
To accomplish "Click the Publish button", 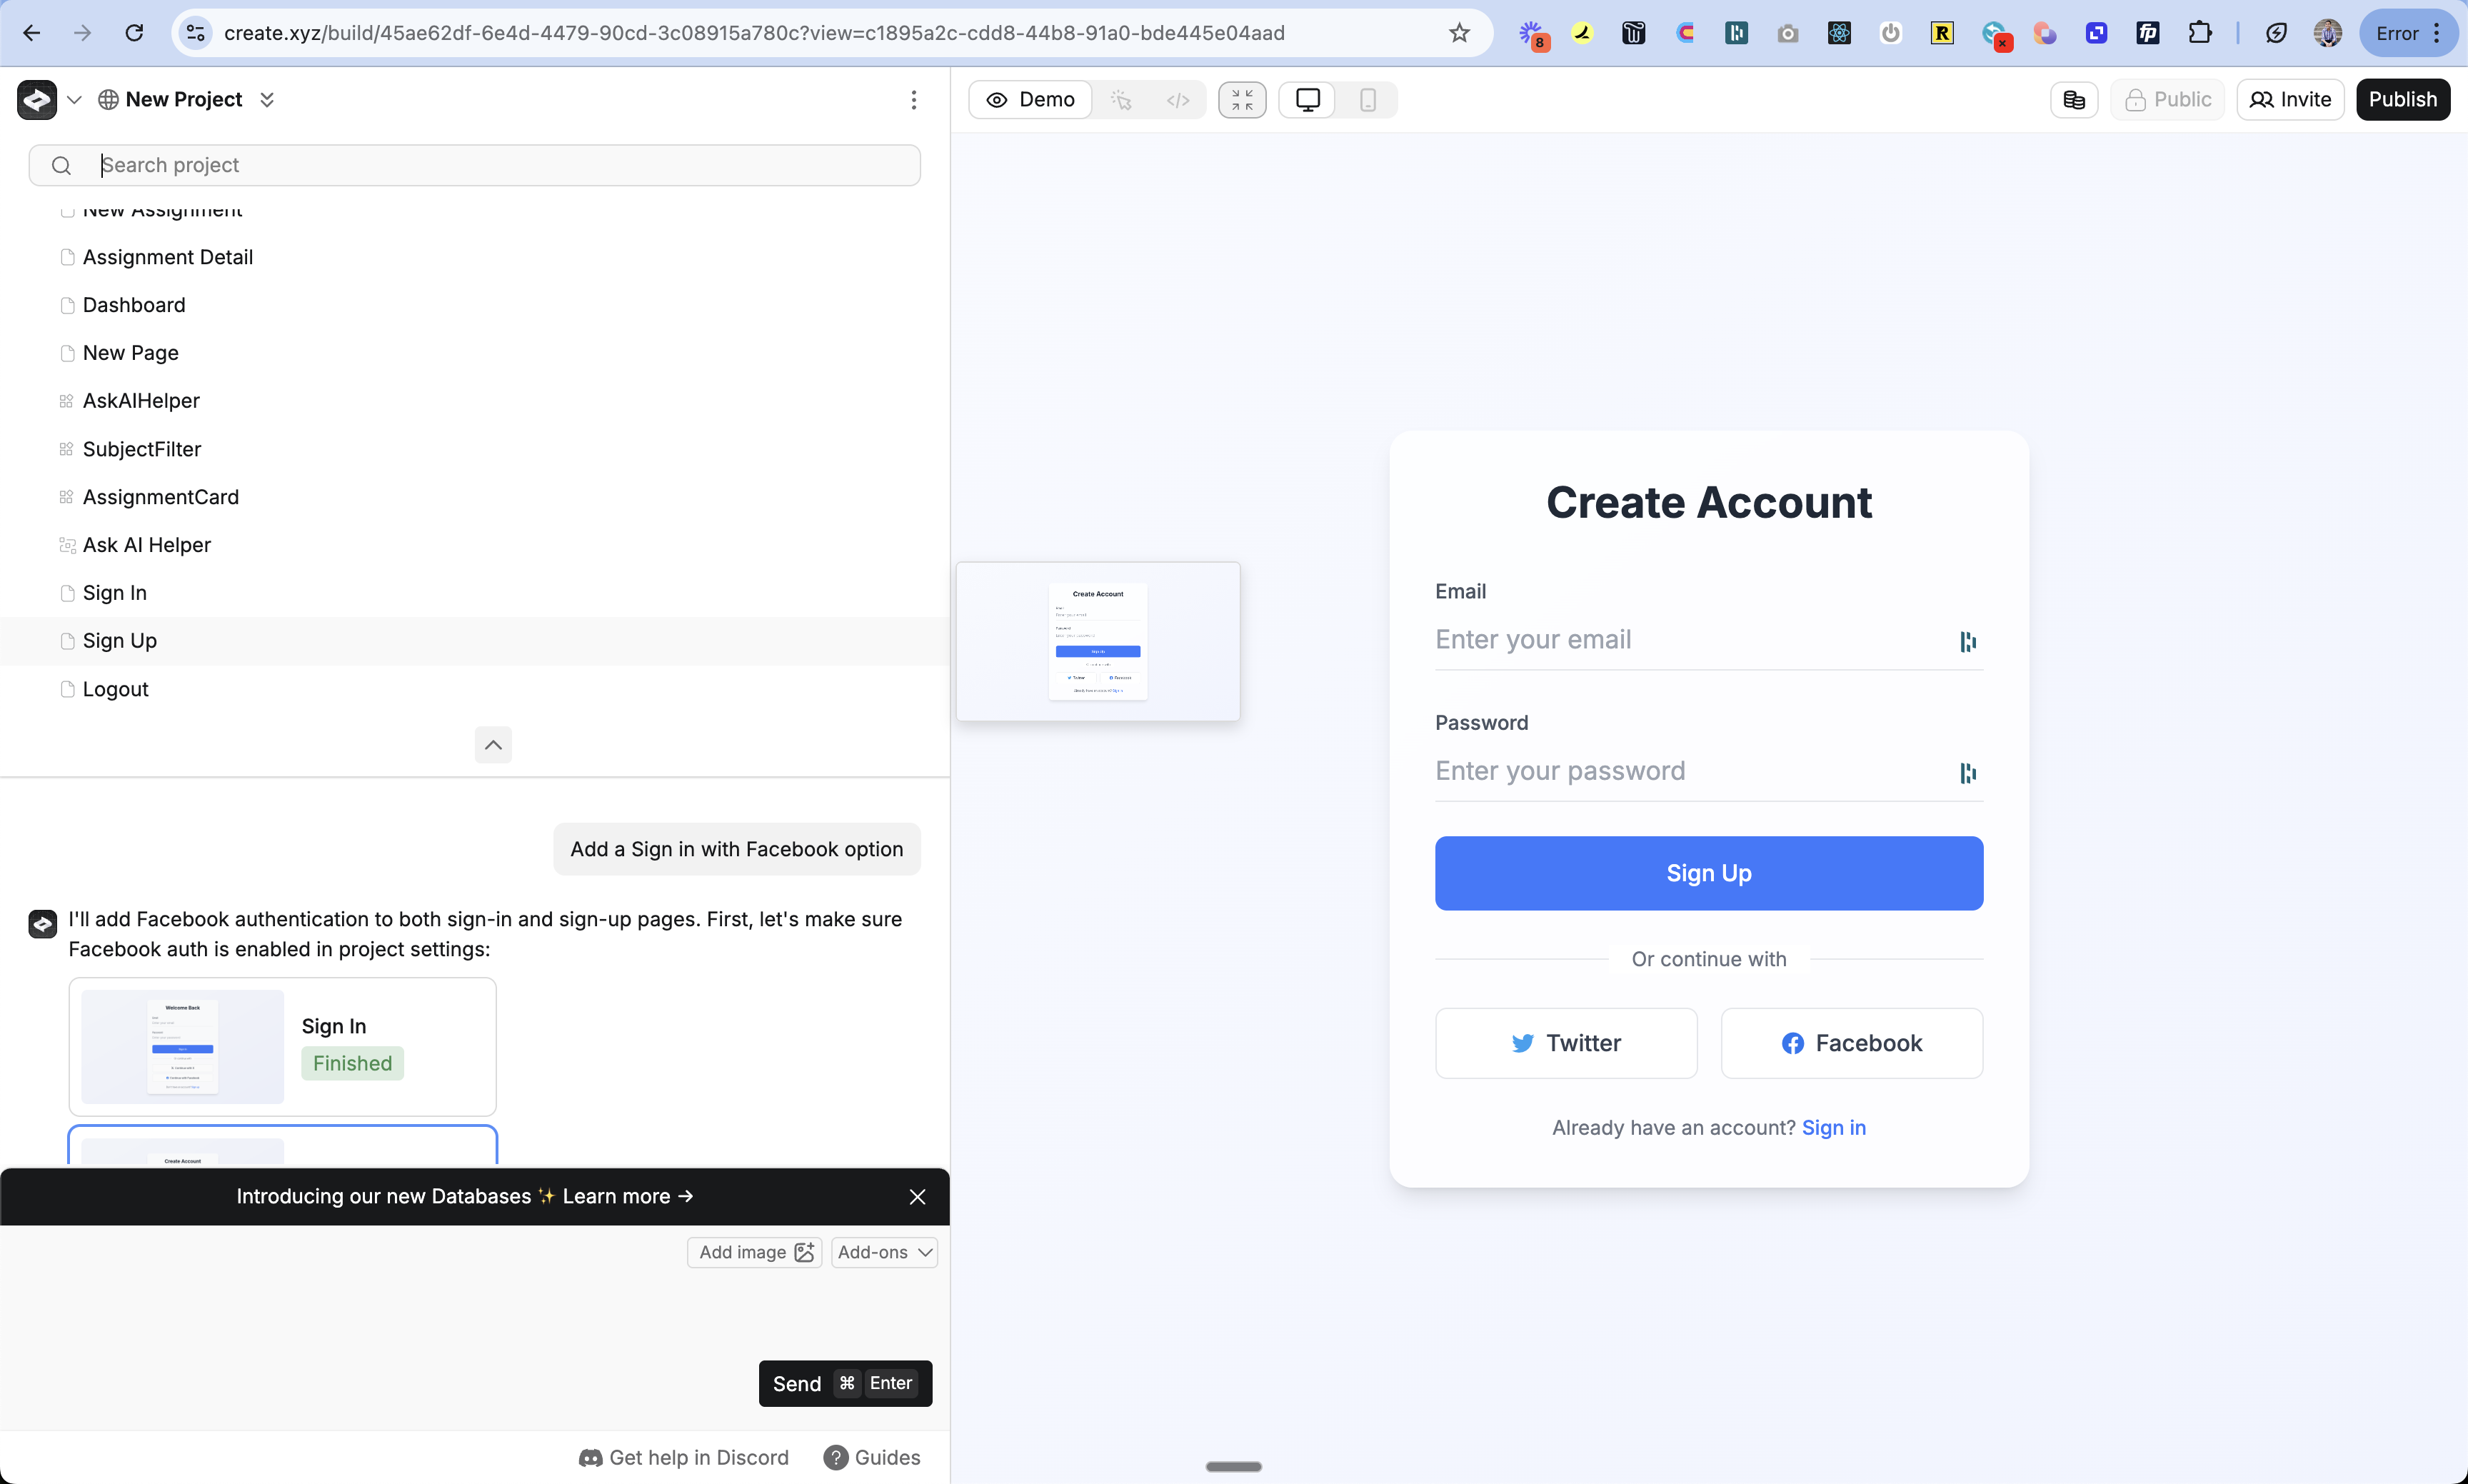I will 2402,100.
